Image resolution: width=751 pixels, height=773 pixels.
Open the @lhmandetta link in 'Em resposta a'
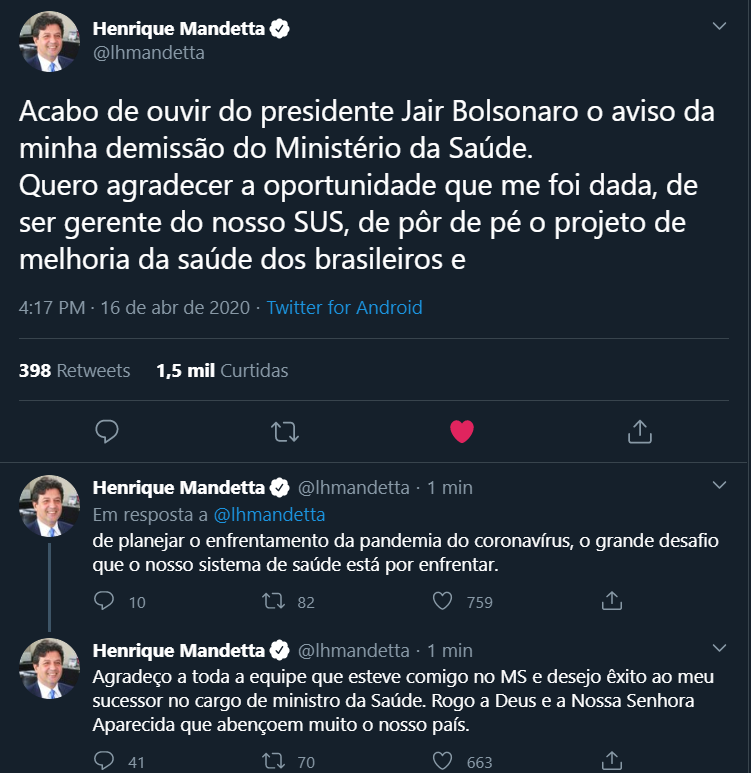point(268,515)
